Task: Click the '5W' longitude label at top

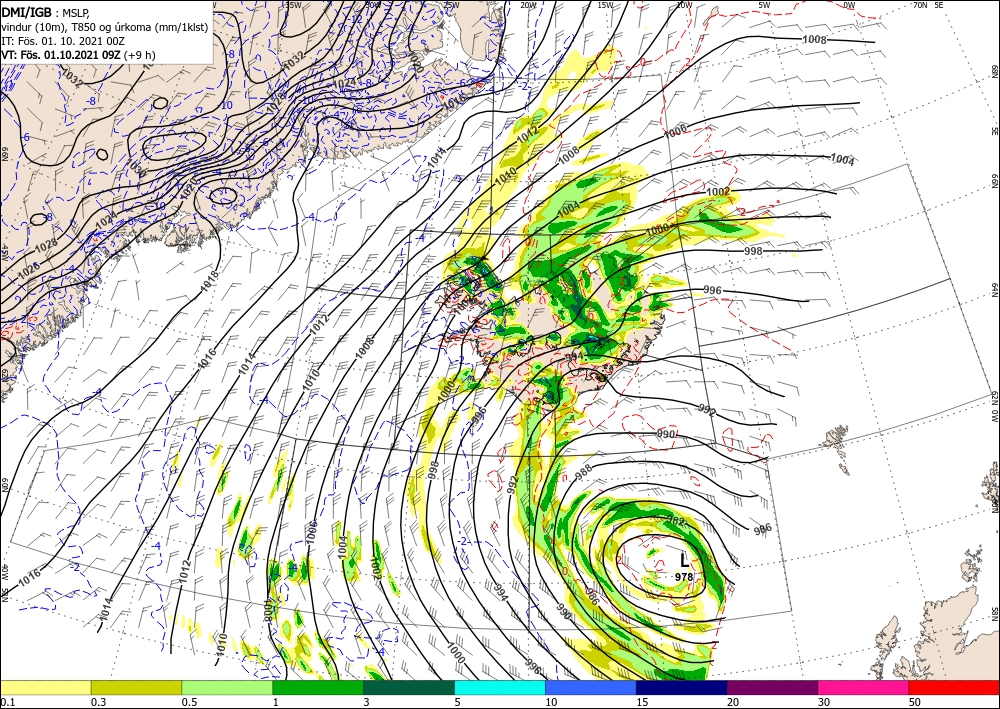Action: tap(764, 5)
